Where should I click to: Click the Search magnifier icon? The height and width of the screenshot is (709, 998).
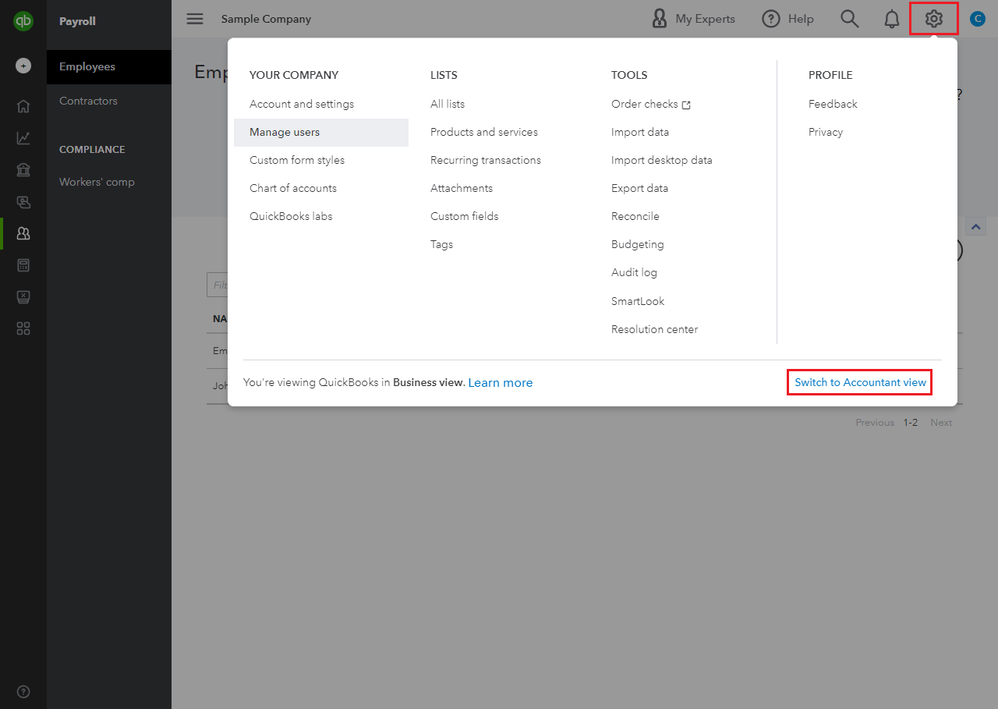850,19
